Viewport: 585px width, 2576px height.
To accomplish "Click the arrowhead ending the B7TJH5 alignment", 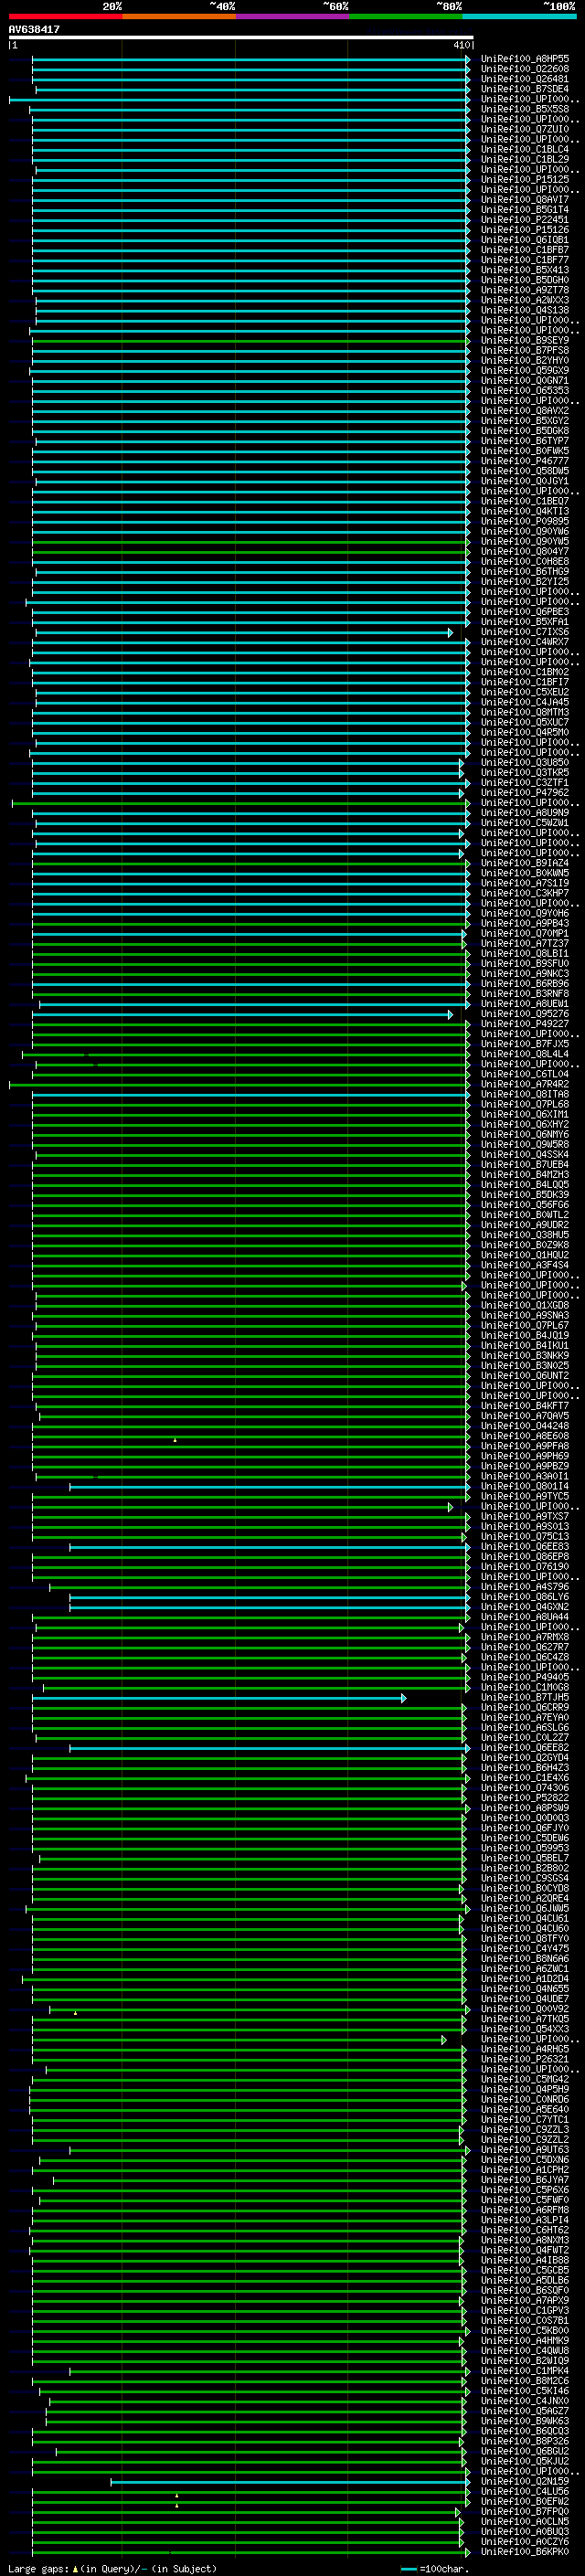I will 404,1698.
